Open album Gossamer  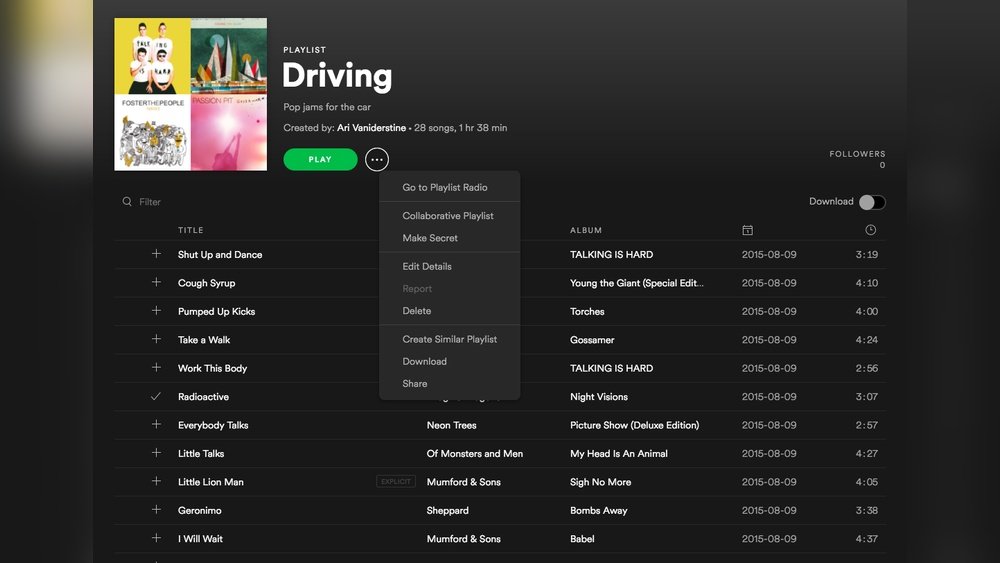pos(592,340)
